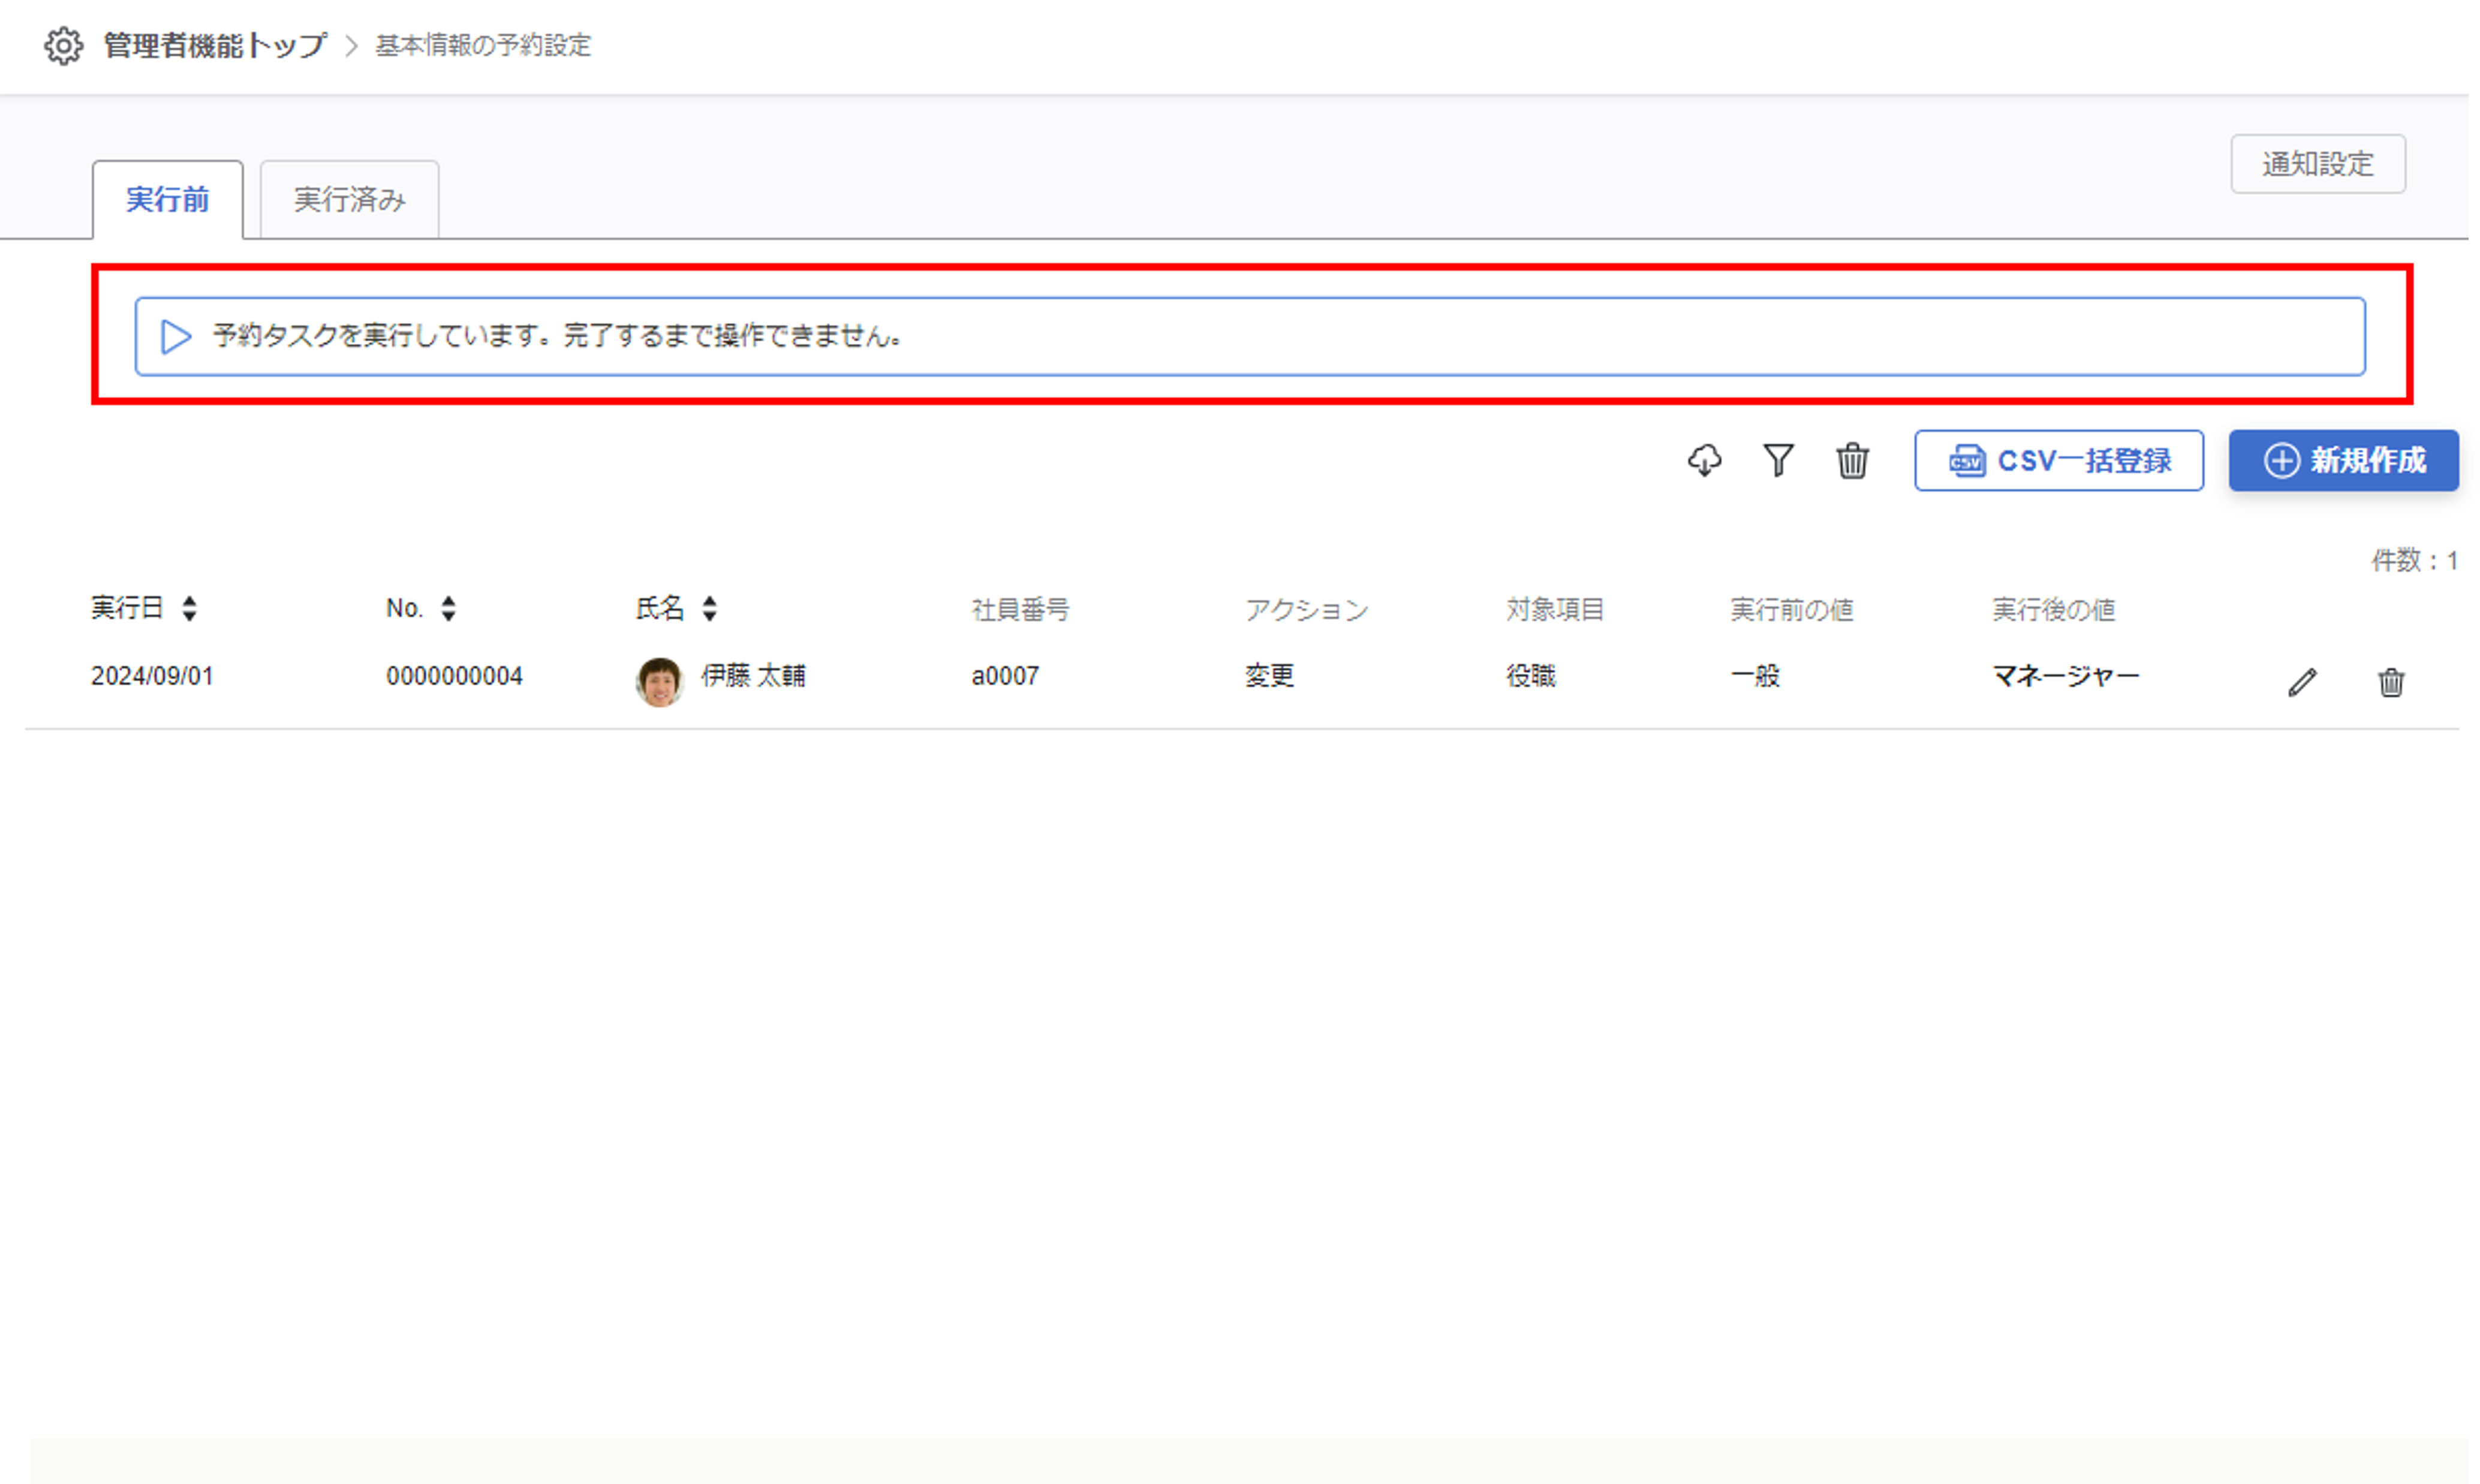2480x1484 pixels.
Task: Click the play icon in notification banner
Action: [176, 337]
